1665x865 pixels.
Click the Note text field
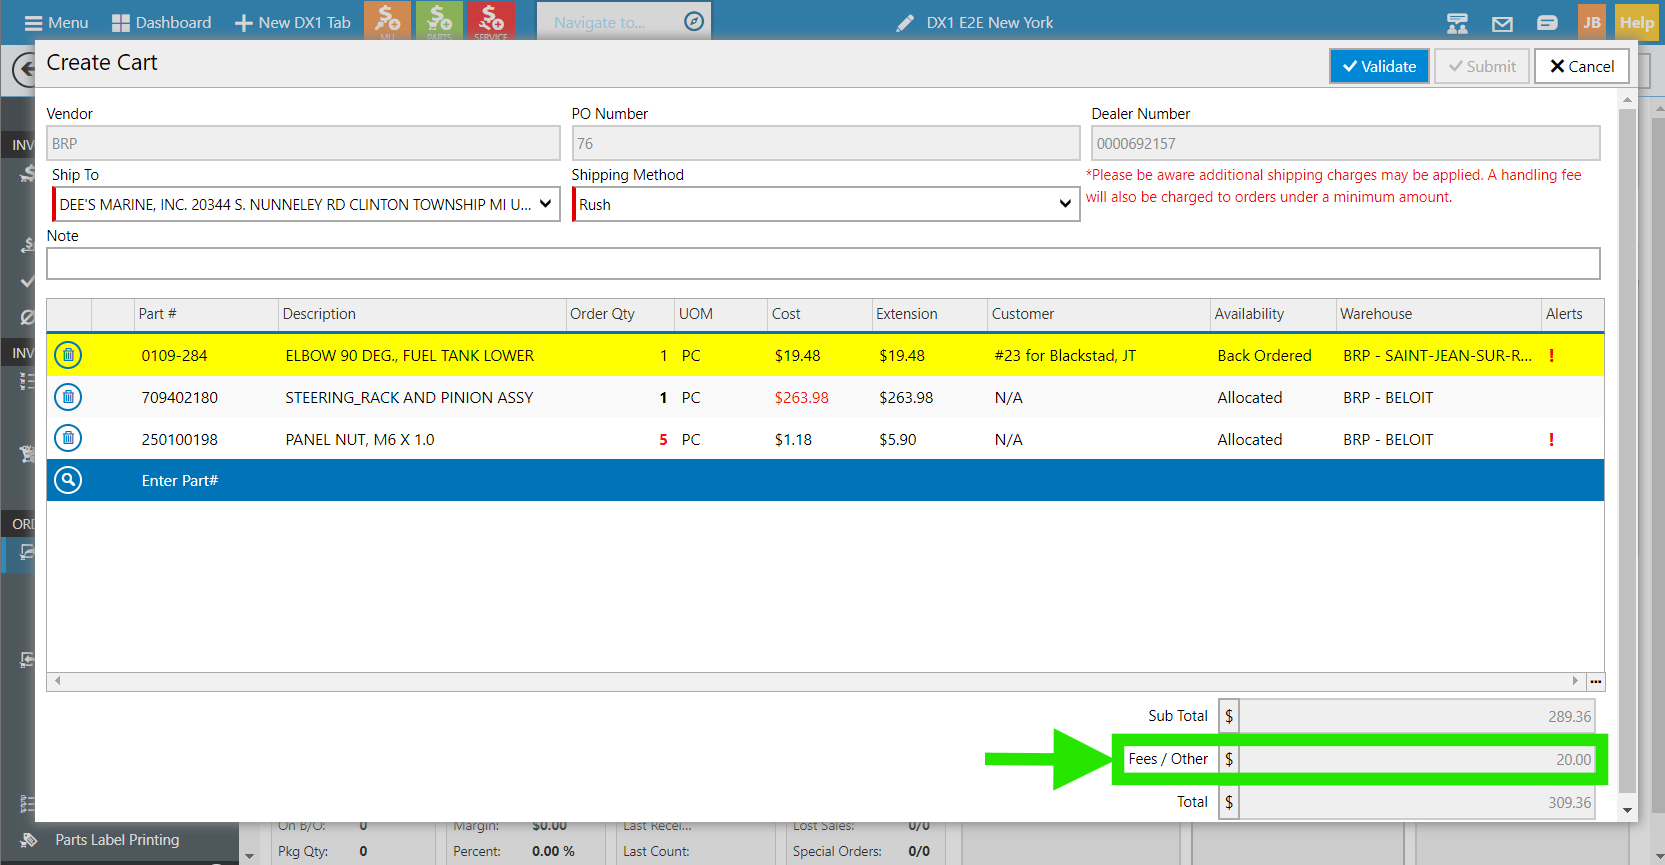[x=823, y=263]
